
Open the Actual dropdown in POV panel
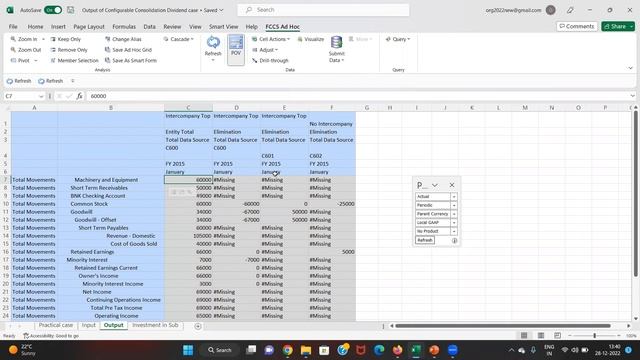click(x=454, y=197)
